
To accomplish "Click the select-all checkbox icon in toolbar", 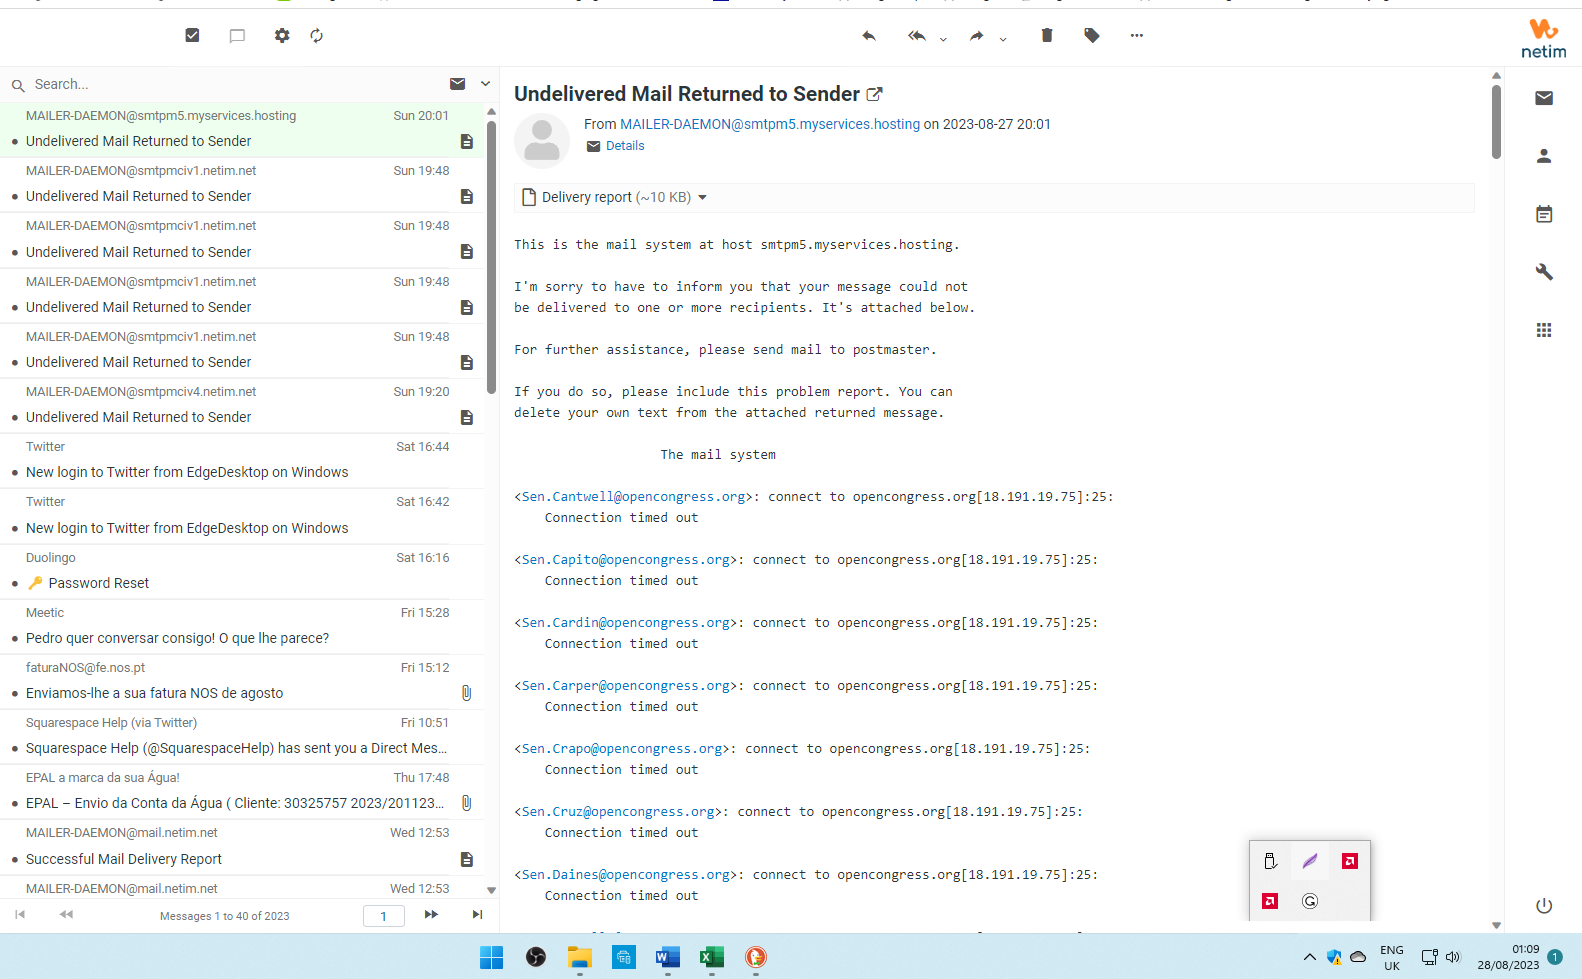I will tap(193, 36).
